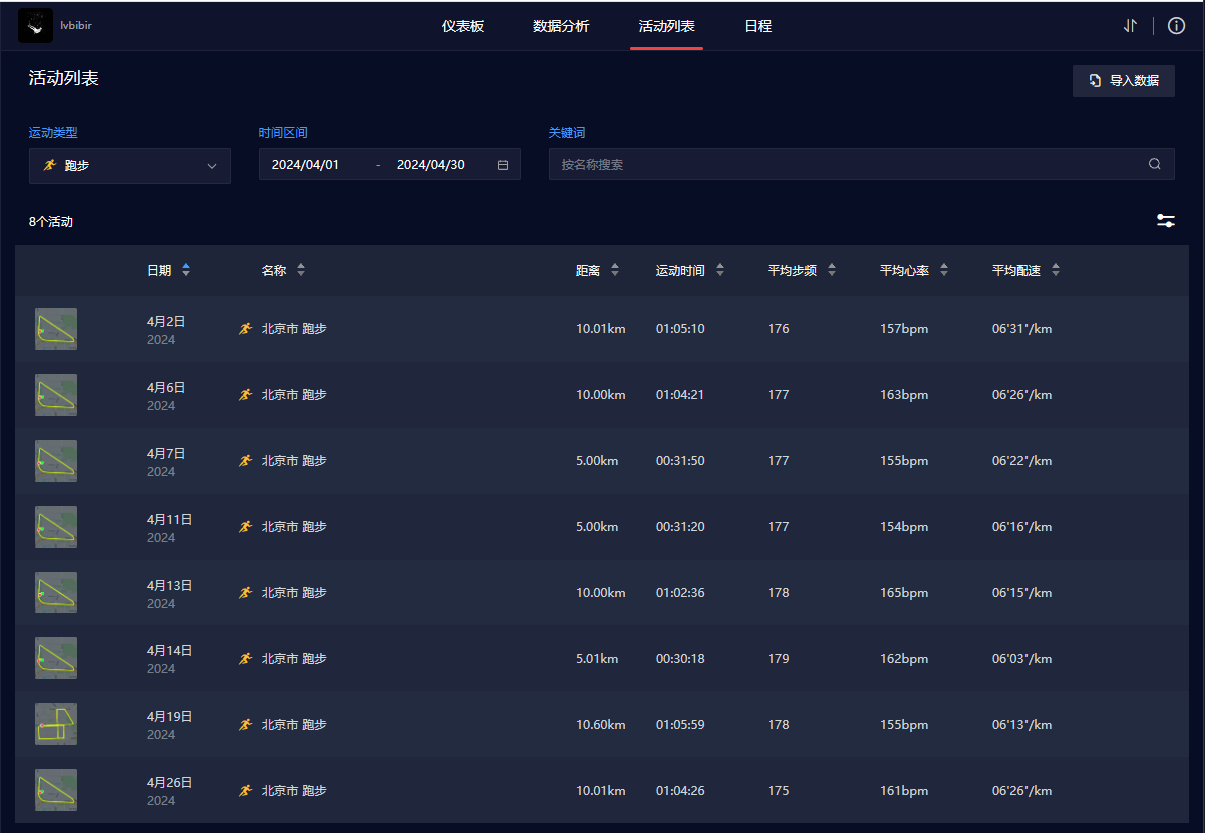
Task: Open end date 2024/04/30 picker
Action: [x=431, y=165]
